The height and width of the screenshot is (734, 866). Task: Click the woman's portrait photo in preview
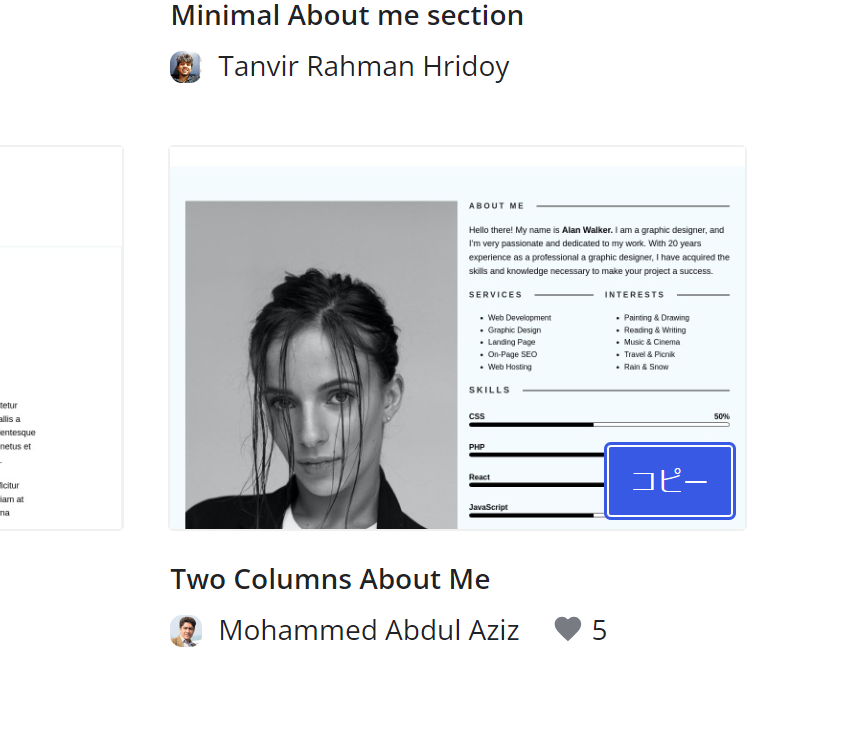321,365
